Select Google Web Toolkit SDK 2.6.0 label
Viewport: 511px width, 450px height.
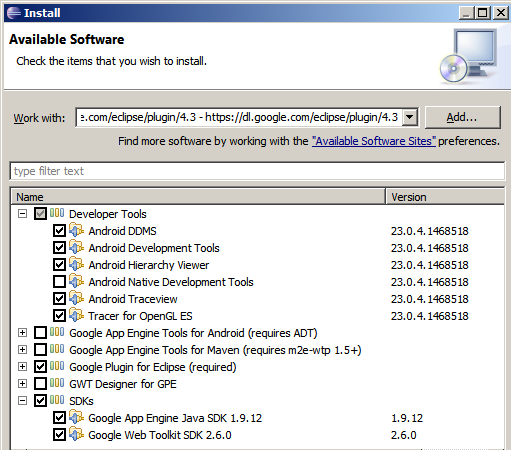[x=160, y=435]
